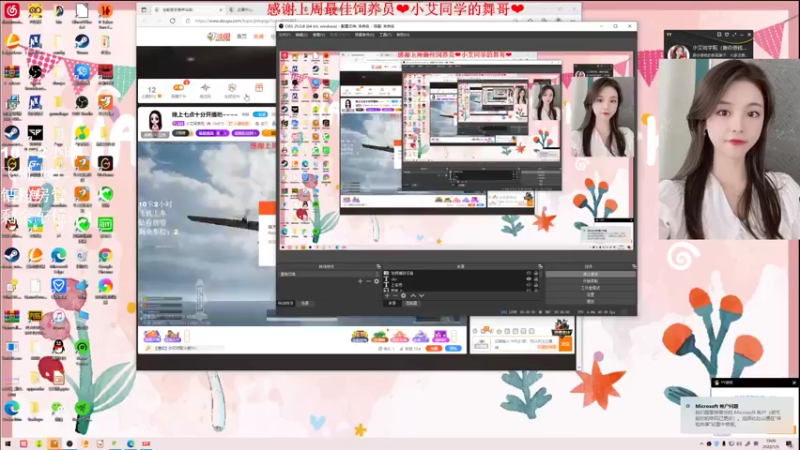Click the orange send button in Douyu chat

[x=564, y=343]
